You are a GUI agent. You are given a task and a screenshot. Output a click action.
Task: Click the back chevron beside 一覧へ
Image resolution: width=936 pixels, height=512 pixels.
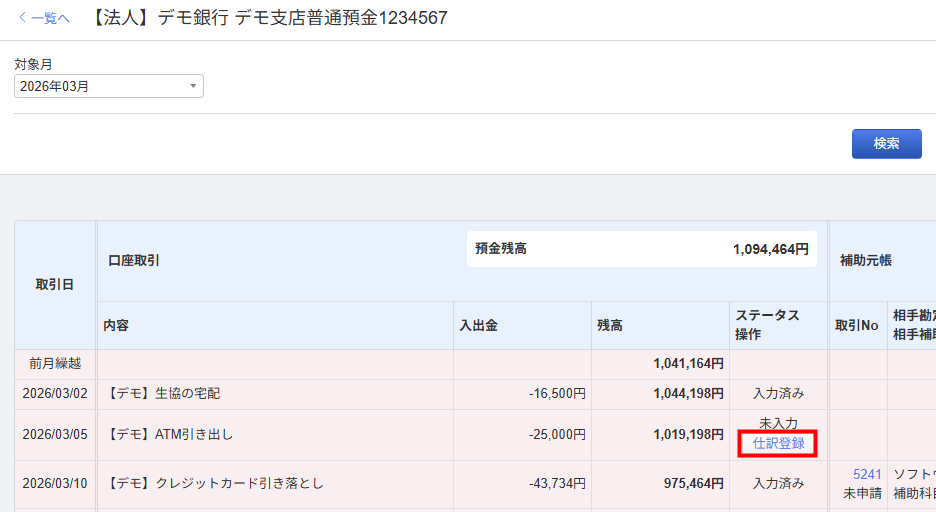point(23,18)
